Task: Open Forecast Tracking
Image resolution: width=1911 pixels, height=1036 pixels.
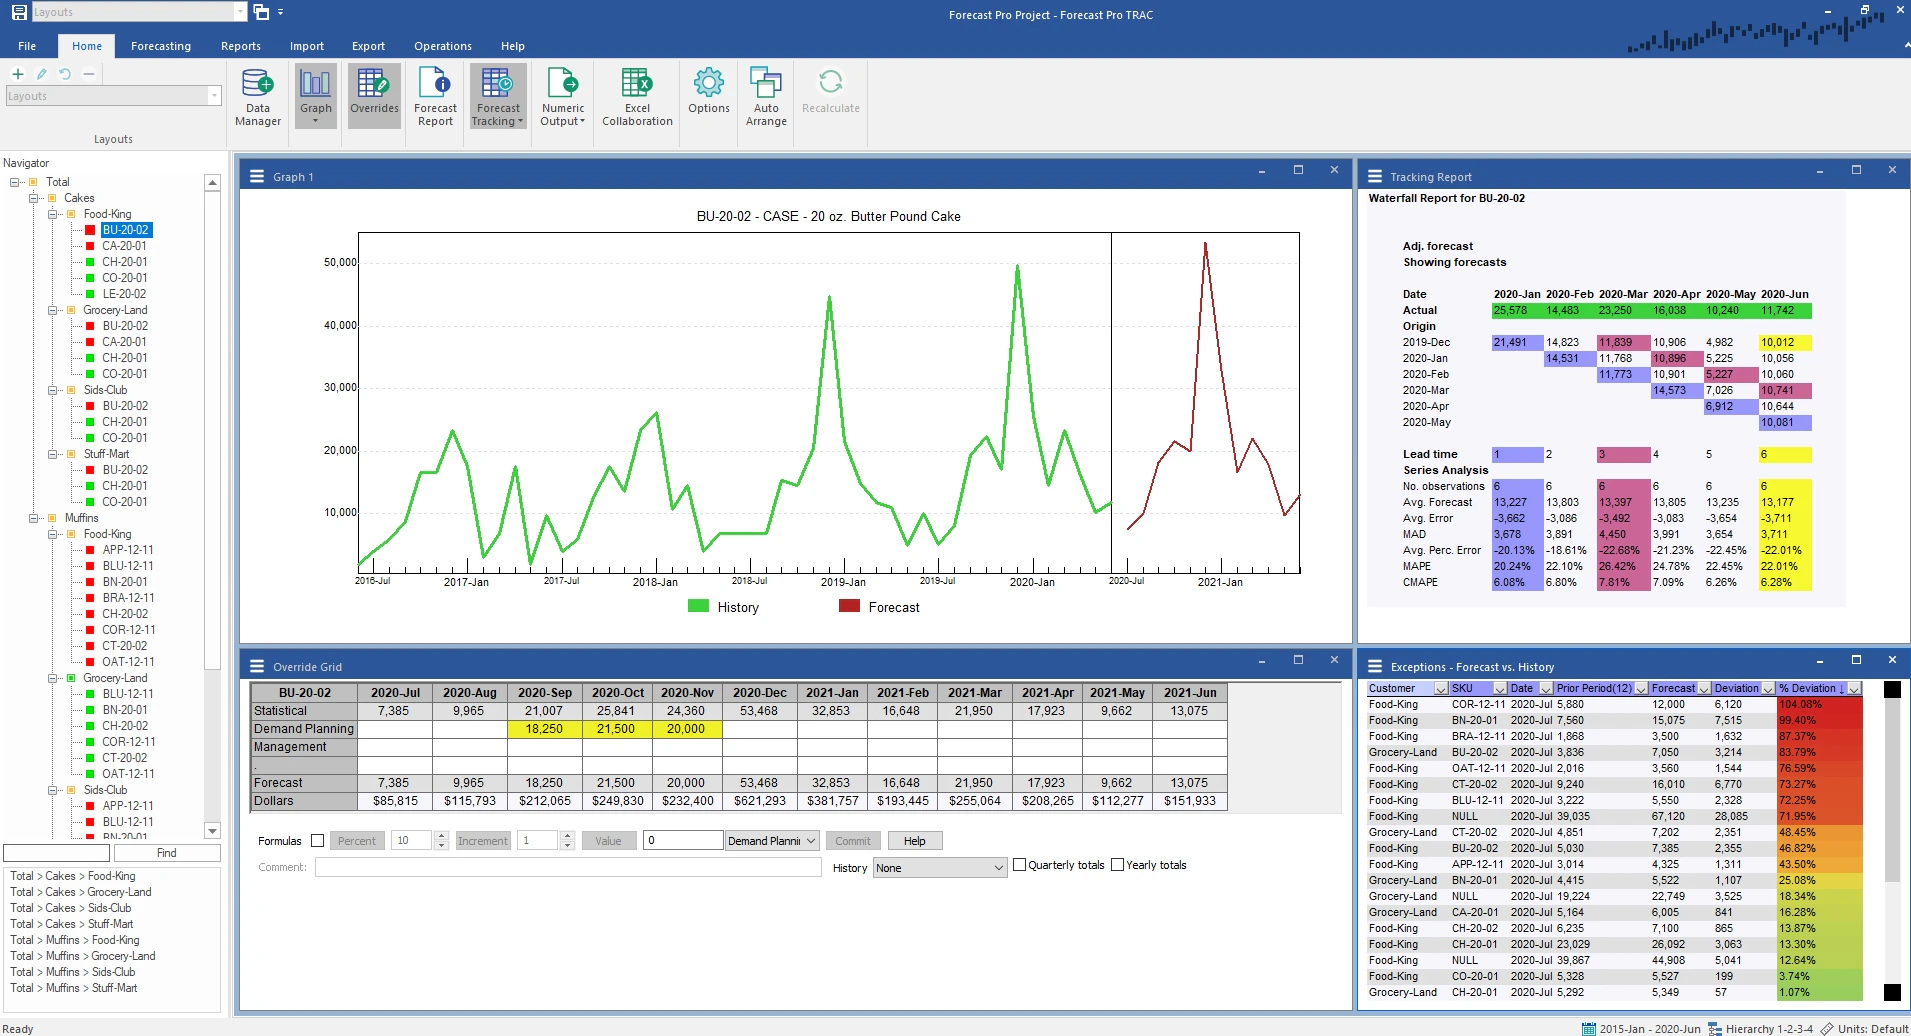Action: (497, 95)
